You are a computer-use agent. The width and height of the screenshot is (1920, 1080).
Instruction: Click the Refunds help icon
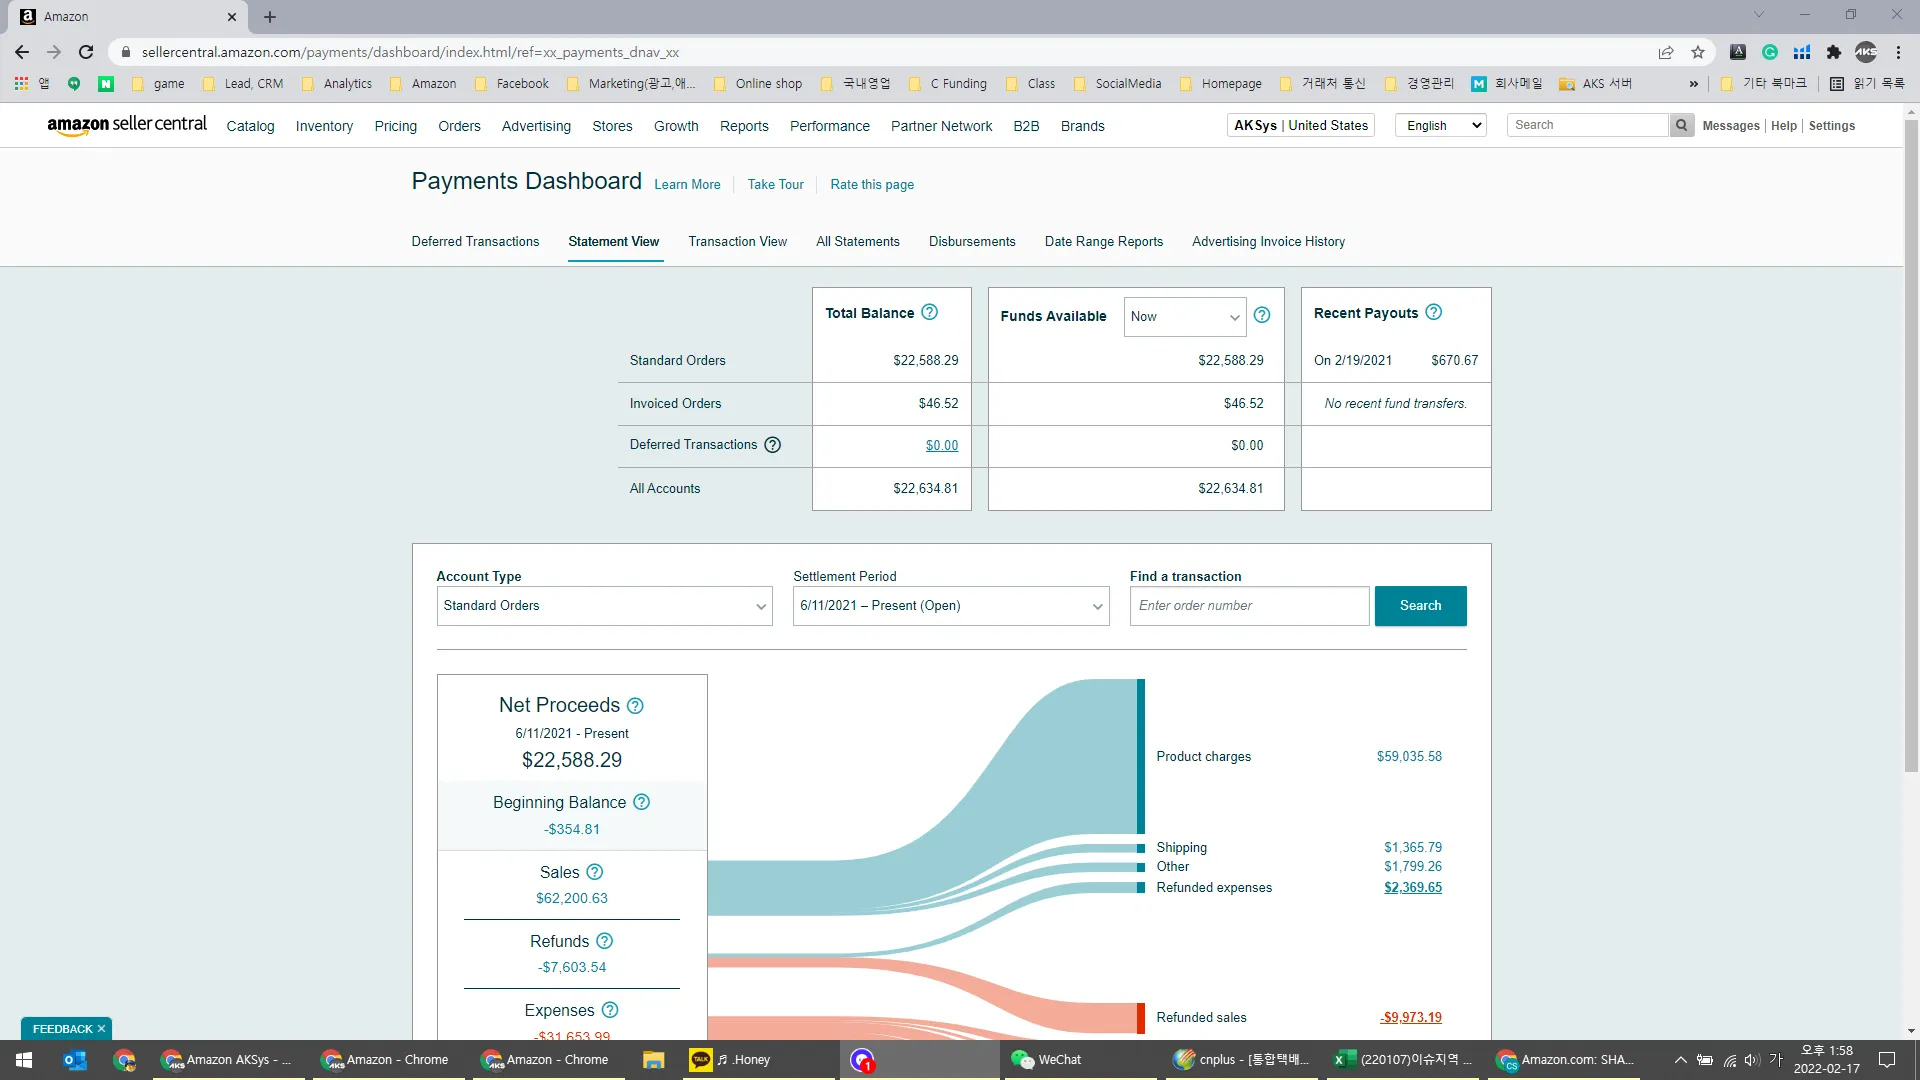[x=604, y=941]
